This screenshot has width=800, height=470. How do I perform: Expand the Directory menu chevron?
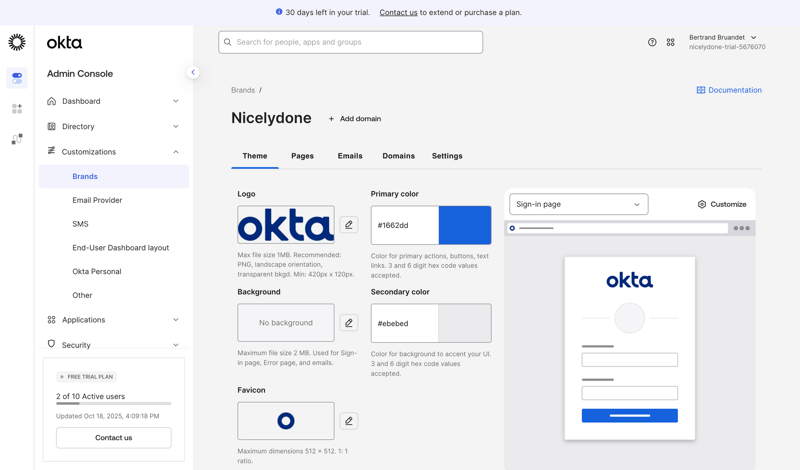point(176,126)
